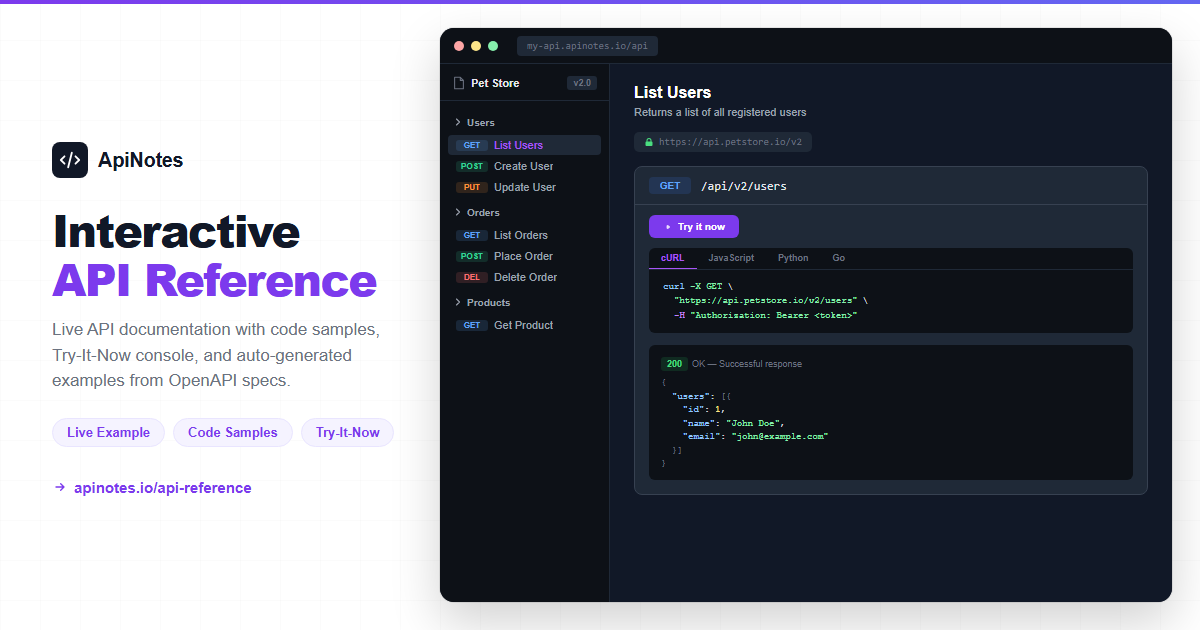Switch to the JavaScript code tab
Viewport: 1200px width, 630px height.
731,258
